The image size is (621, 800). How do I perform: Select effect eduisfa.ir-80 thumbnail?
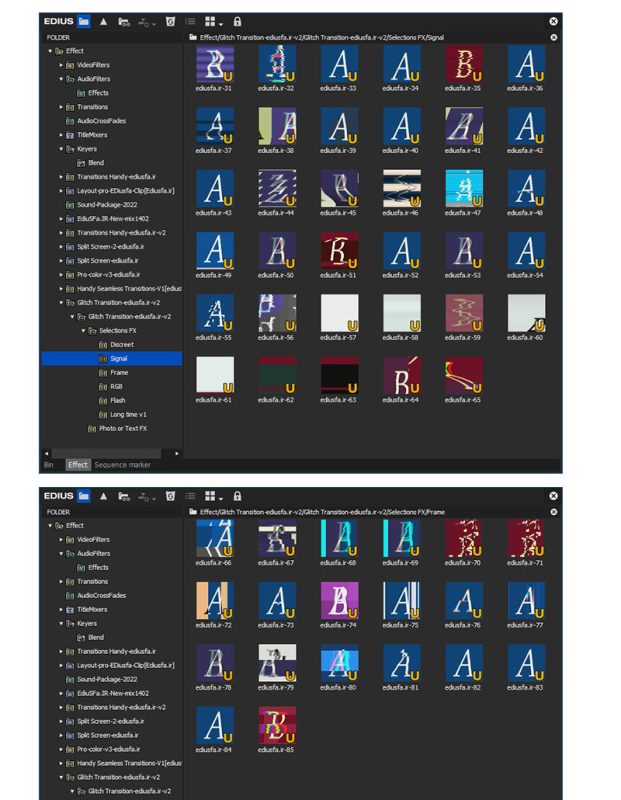(339, 663)
